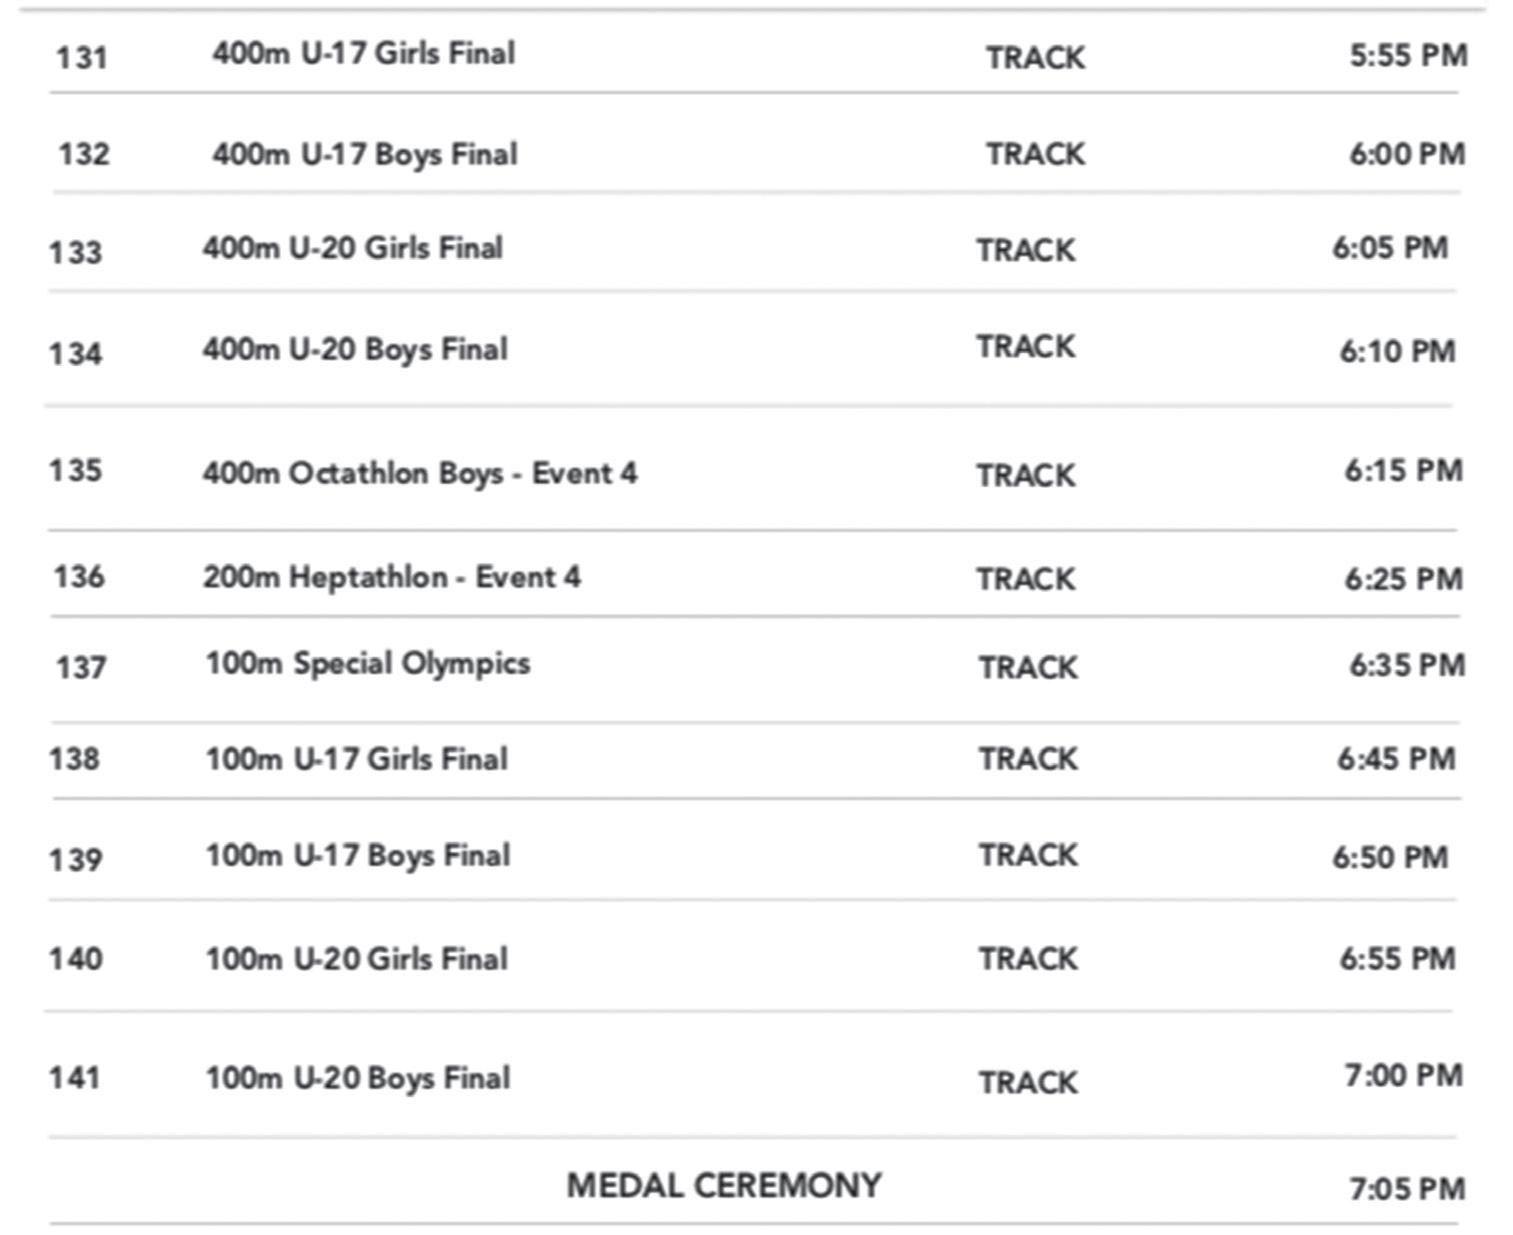Click the 400m U-20 Girls Final event name
This screenshot has height=1235, width=1513.
click(352, 248)
